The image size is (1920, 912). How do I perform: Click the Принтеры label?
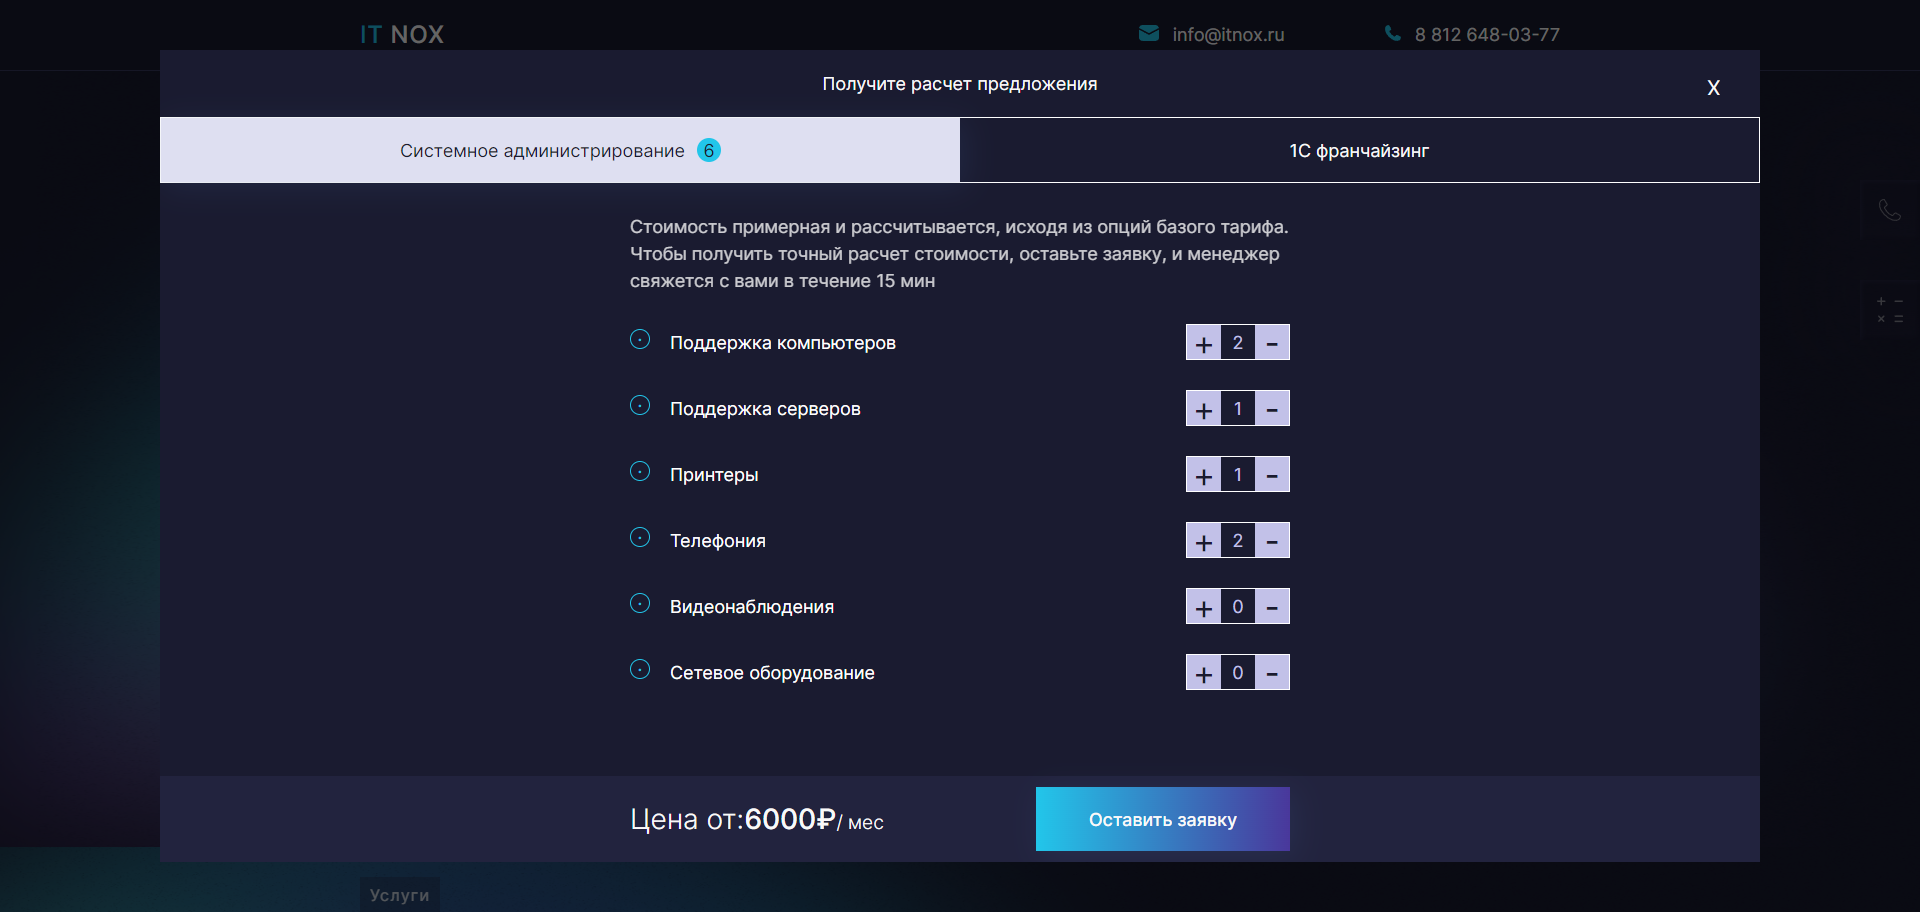[x=714, y=475]
